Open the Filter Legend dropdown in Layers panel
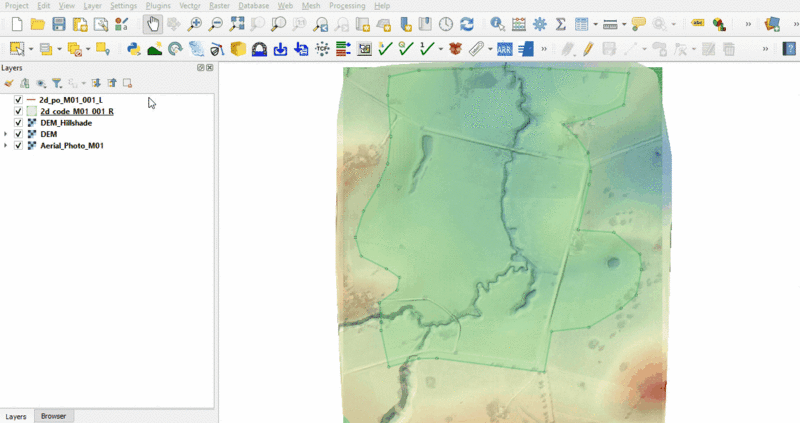The image size is (800, 423). tap(58, 84)
